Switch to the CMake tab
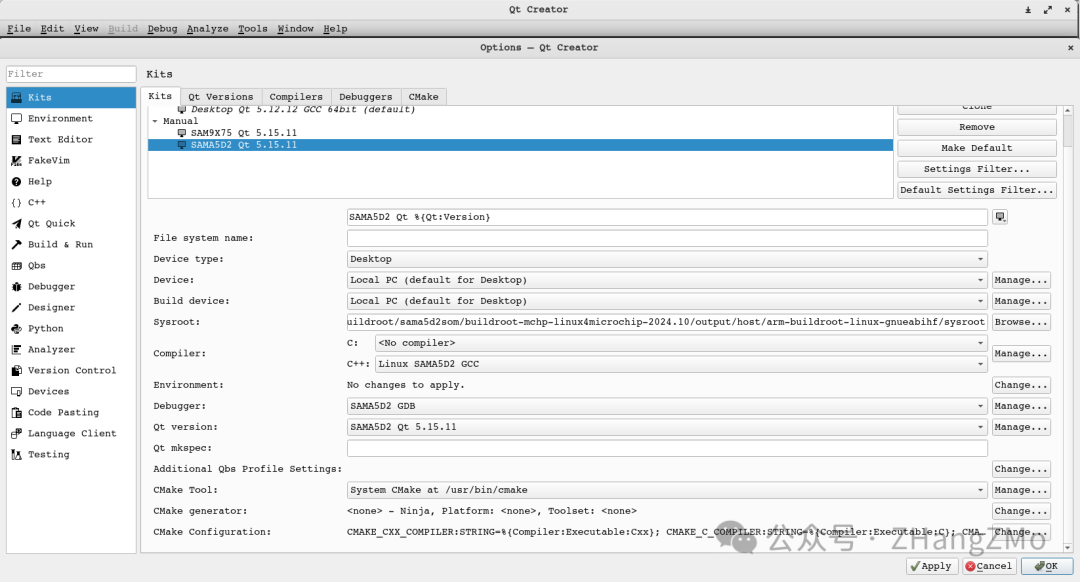Image resolution: width=1080 pixels, height=582 pixels. click(423, 97)
